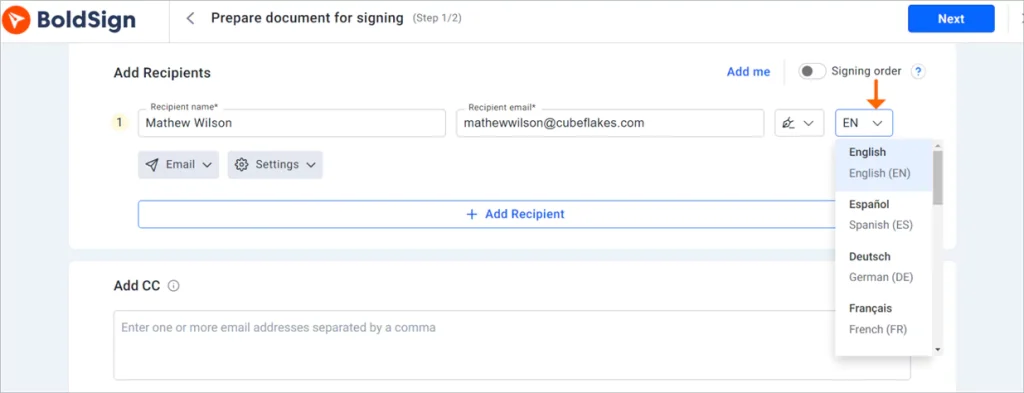Click the gear Settings icon
The width and height of the screenshot is (1024, 393).
[242, 165]
